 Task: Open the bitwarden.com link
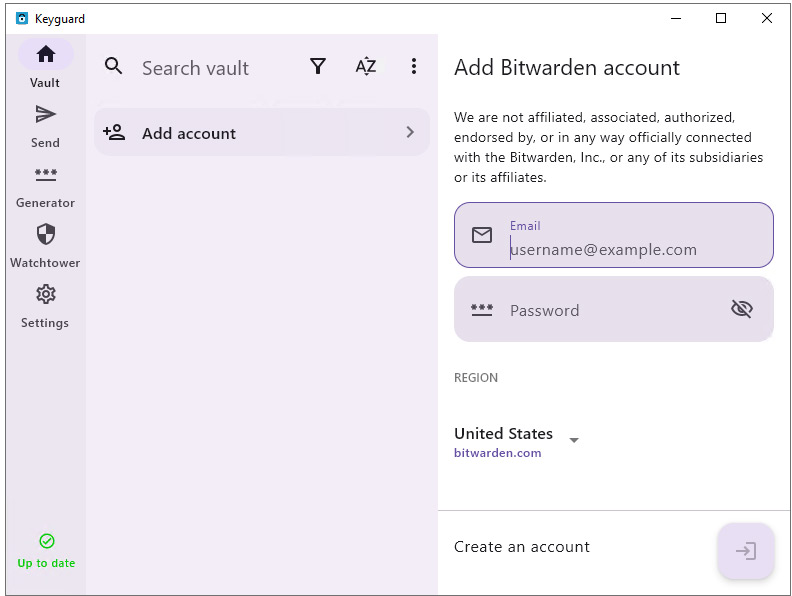click(x=498, y=453)
